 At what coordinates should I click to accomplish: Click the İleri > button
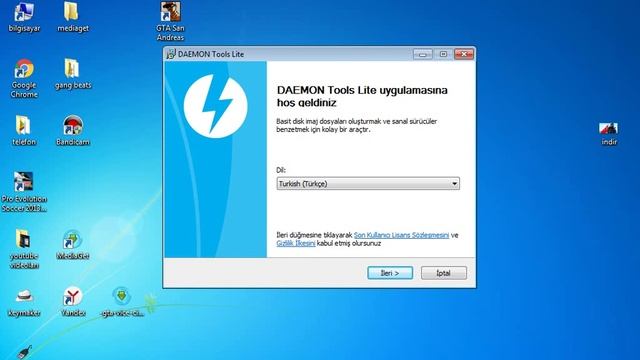(390, 273)
